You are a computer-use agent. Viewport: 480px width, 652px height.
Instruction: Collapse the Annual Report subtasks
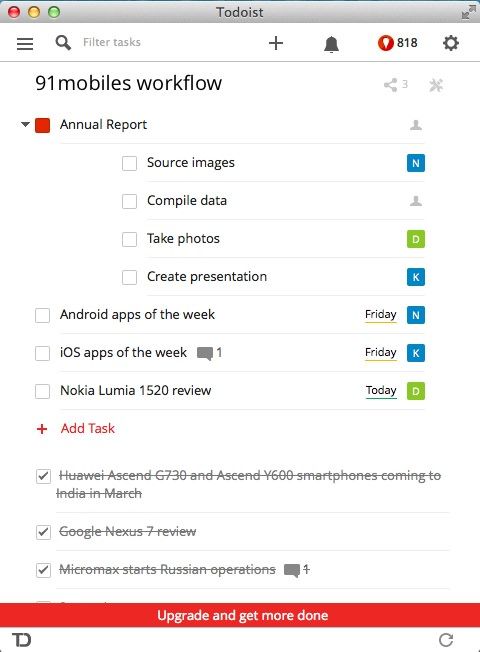[x=25, y=124]
